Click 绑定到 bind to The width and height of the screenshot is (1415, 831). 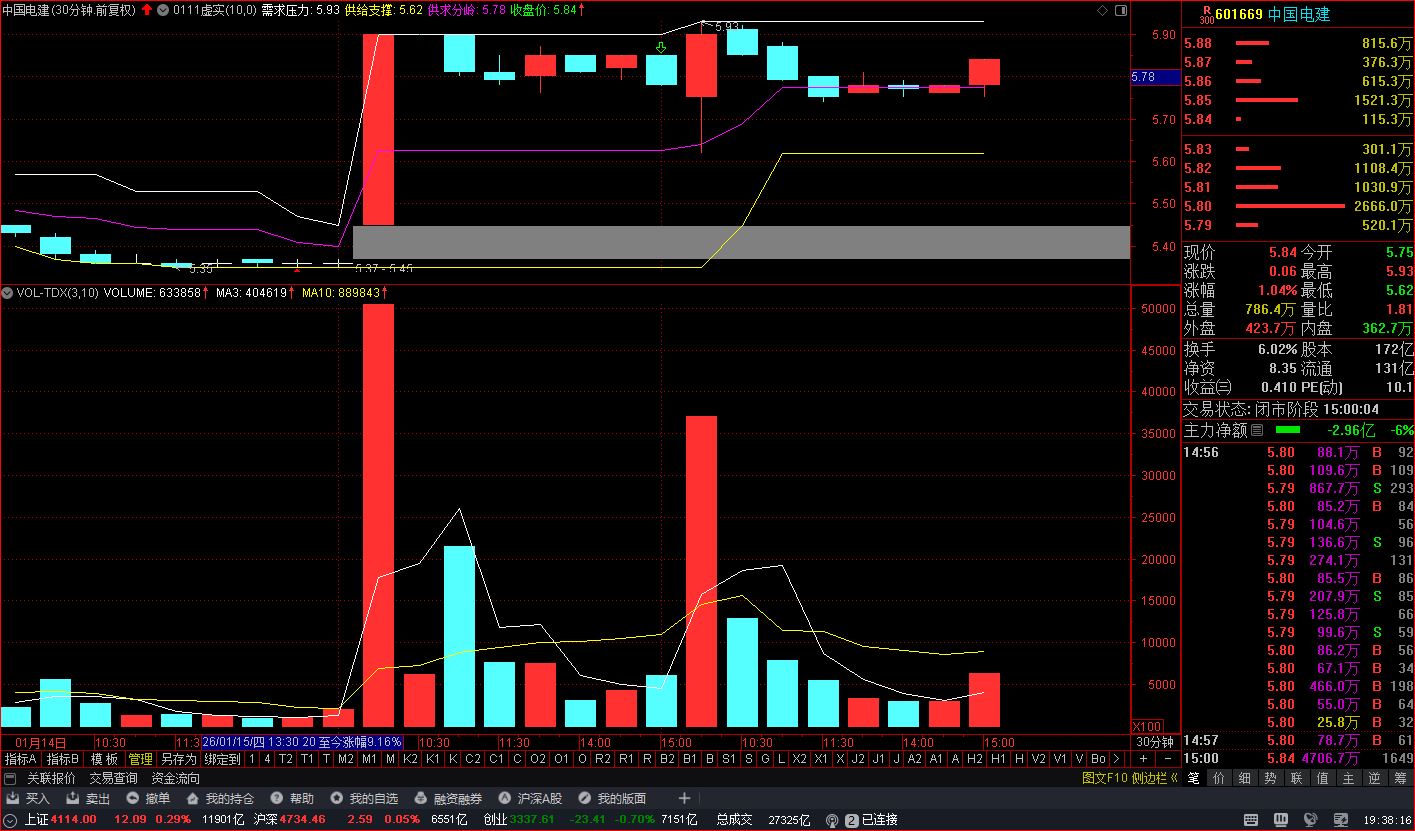click(222, 758)
